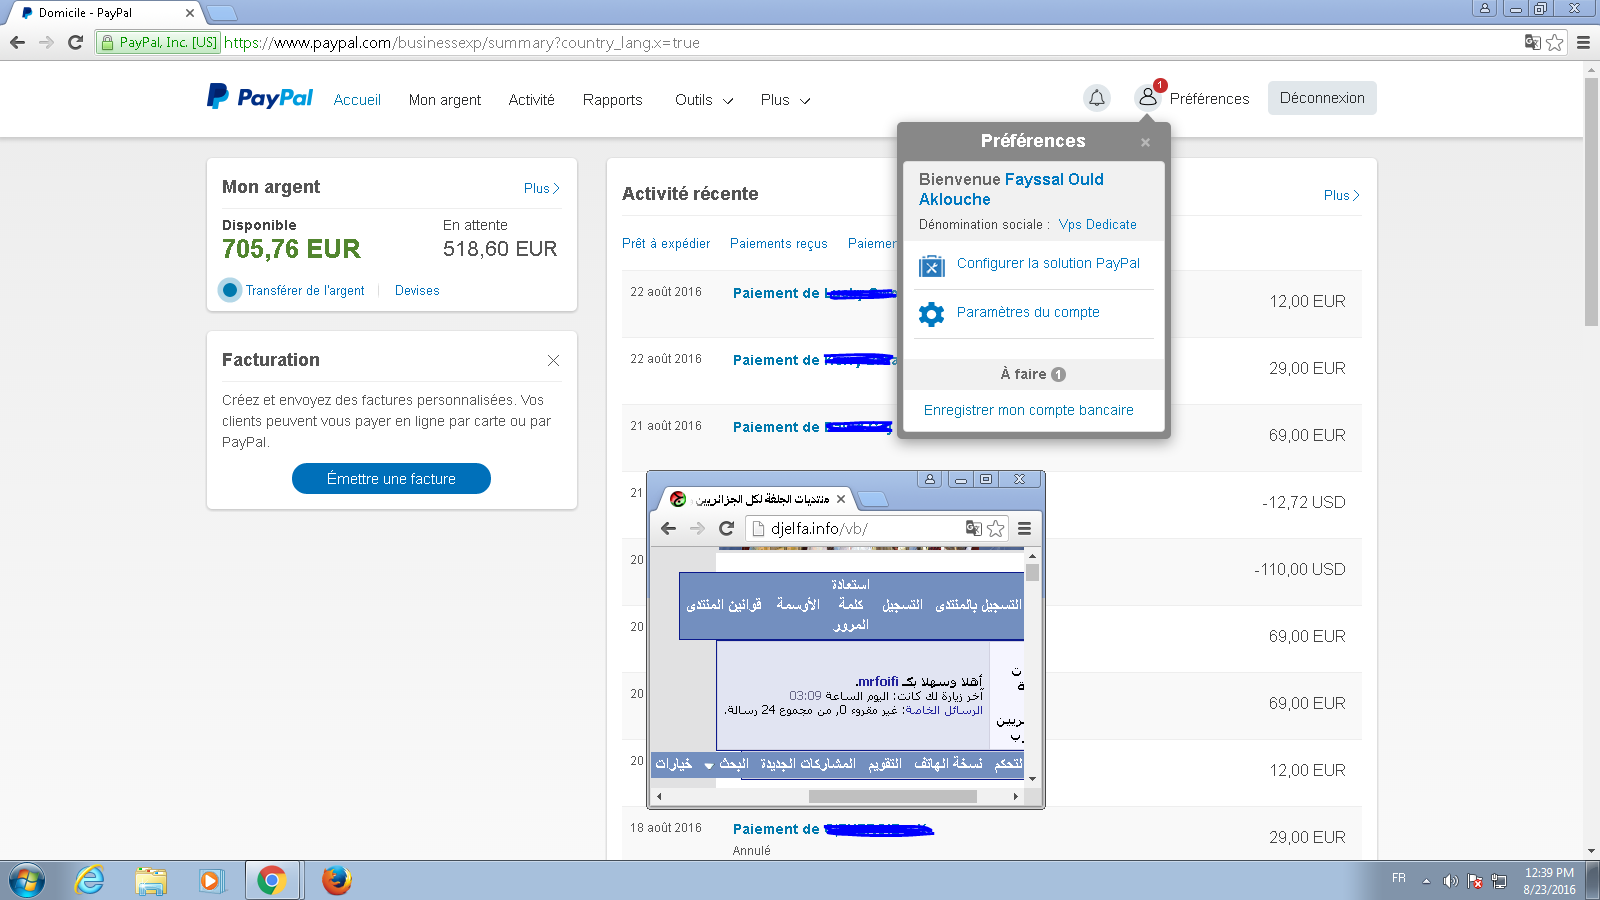Image resolution: width=1600 pixels, height=900 pixels.
Task: Bookmark djelfa.info with the star icon
Action: (x=996, y=528)
